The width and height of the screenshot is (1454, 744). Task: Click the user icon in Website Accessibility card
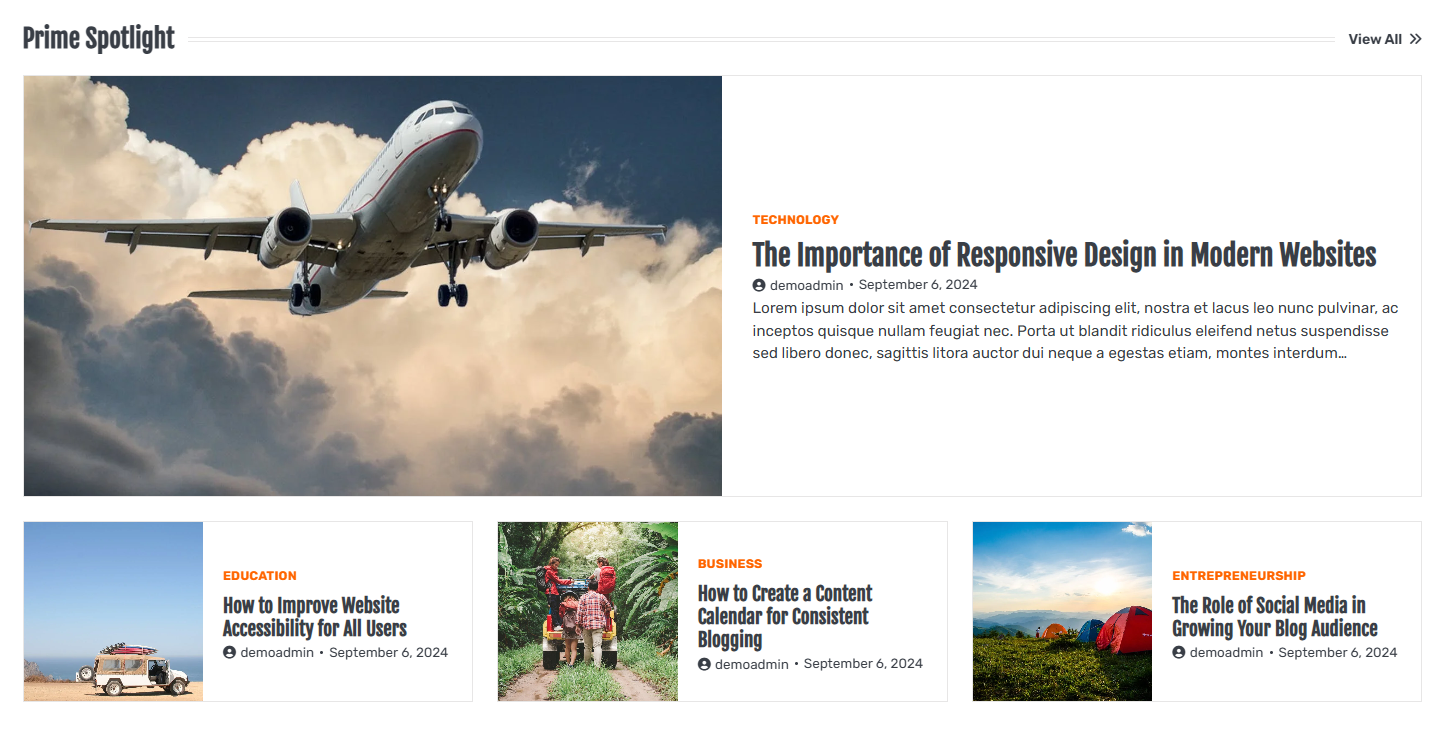(229, 653)
